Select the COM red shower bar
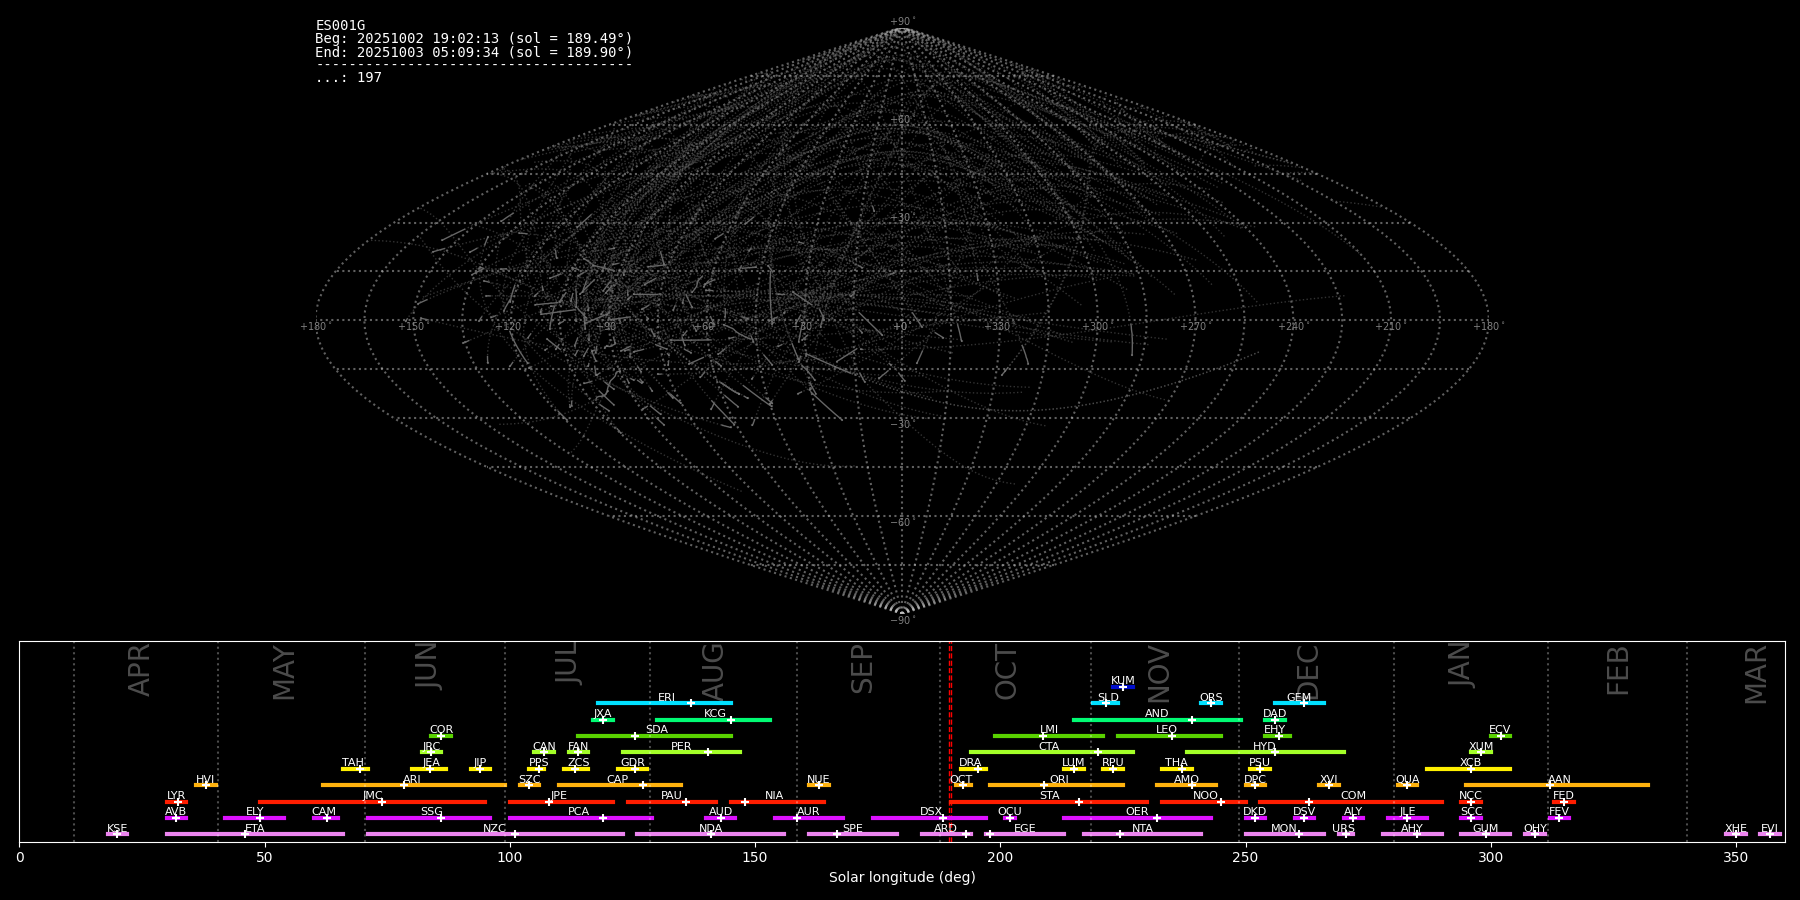 [x=1351, y=802]
